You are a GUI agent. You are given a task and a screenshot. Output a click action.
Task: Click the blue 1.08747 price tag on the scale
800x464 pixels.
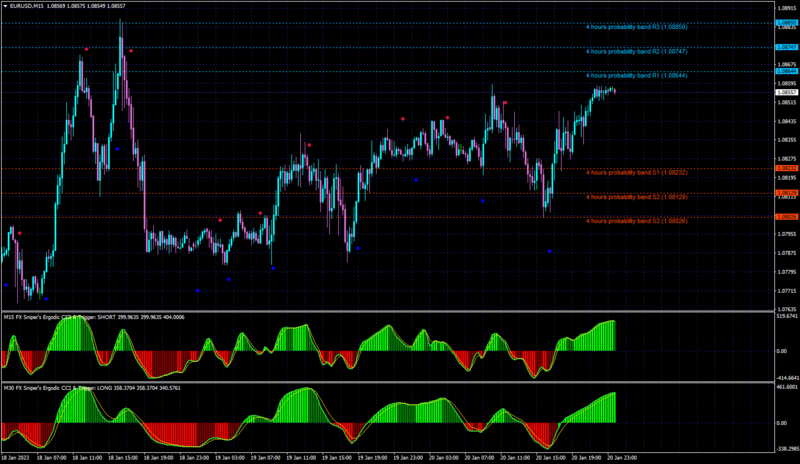786,47
